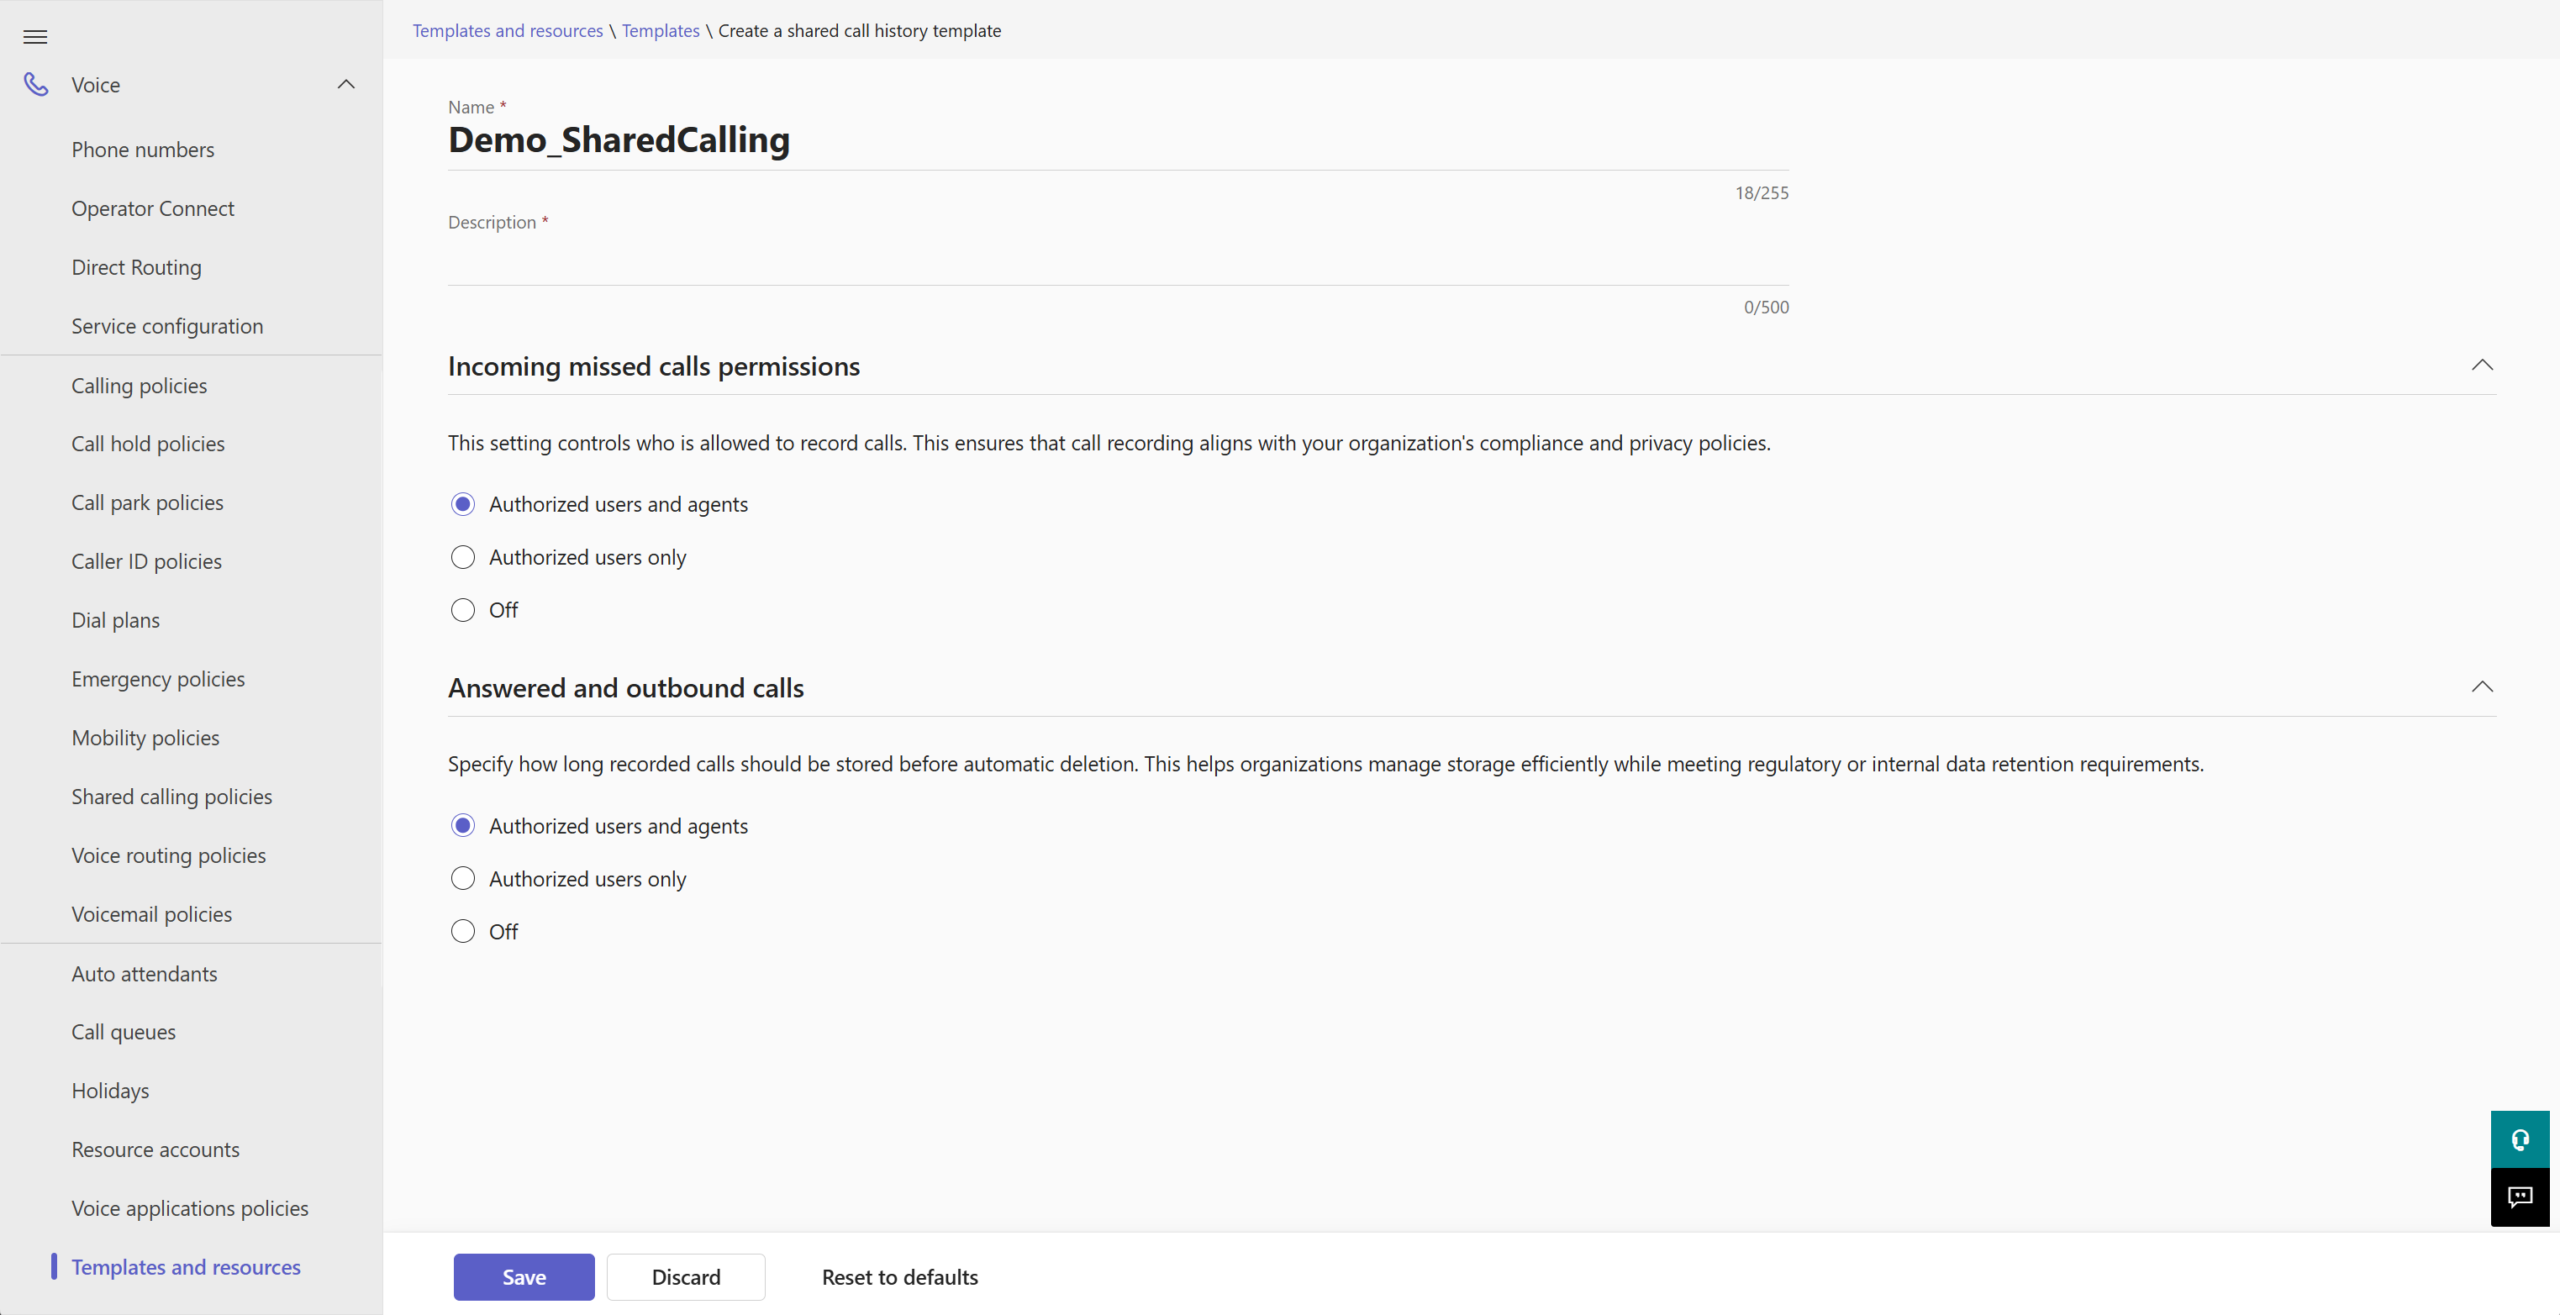Navigate to Auto attendants page
Viewport: 2560px width, 1315px height.
[x=144, y=974]
